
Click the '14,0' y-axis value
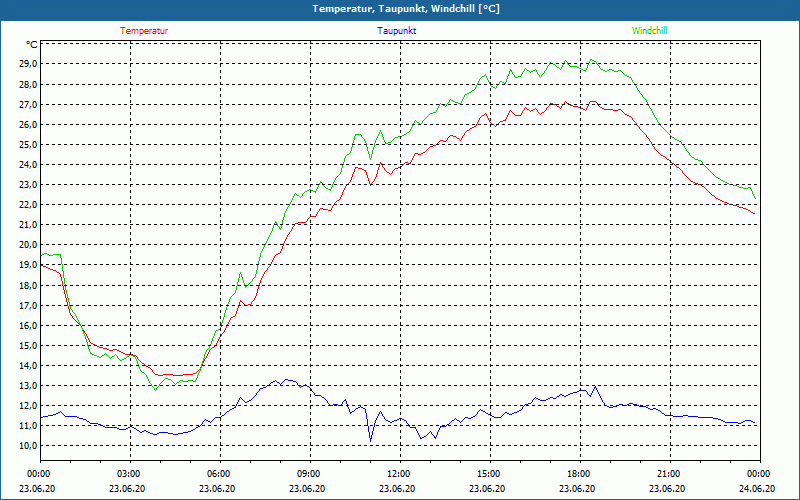[x=29, y=365]
